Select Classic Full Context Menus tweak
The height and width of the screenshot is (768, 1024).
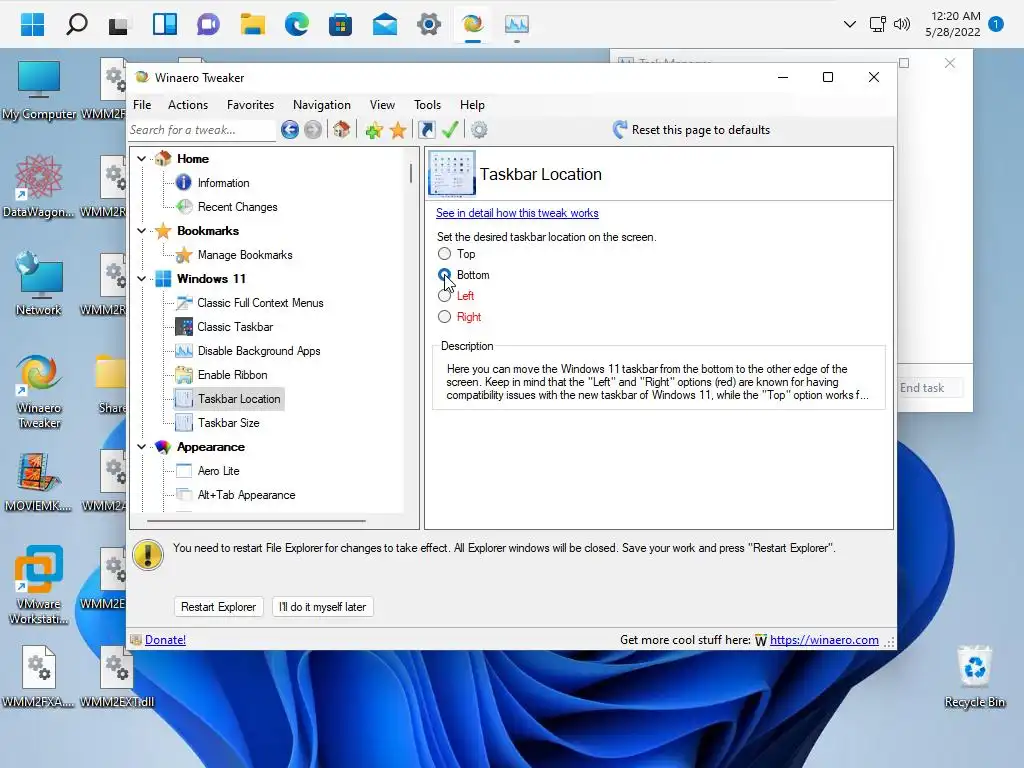point(261,303)
